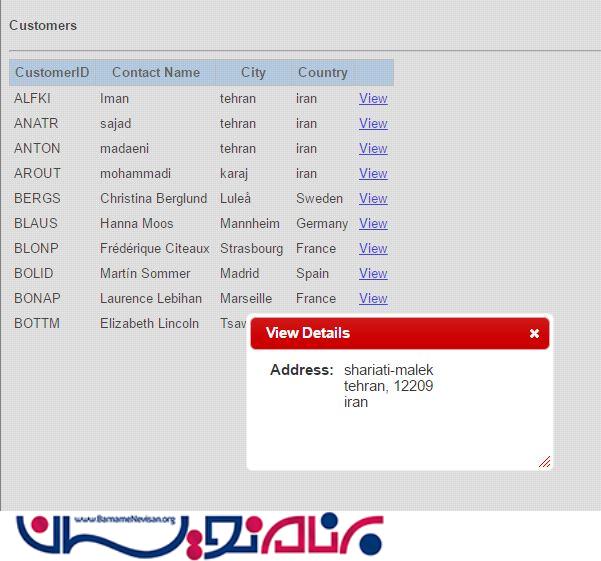Click the shariati-malek address text
Viewport: 601px width, 561px height.
coord(388,370)
